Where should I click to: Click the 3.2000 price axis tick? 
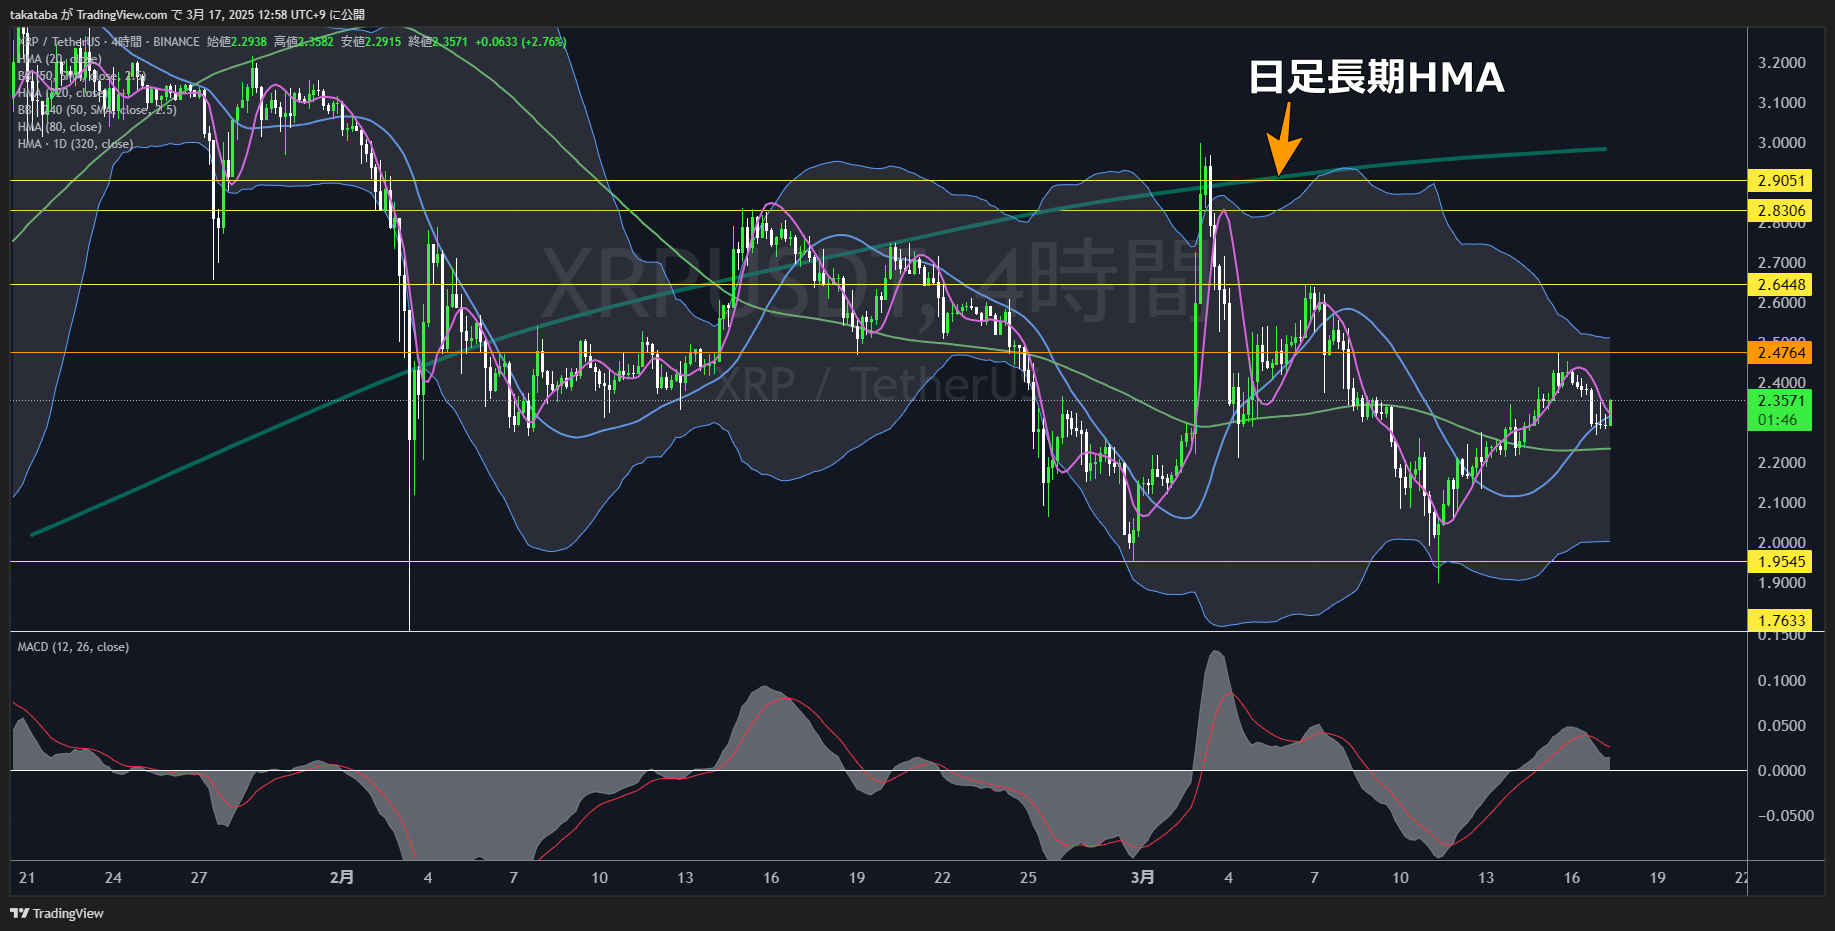click(1782, 63)
